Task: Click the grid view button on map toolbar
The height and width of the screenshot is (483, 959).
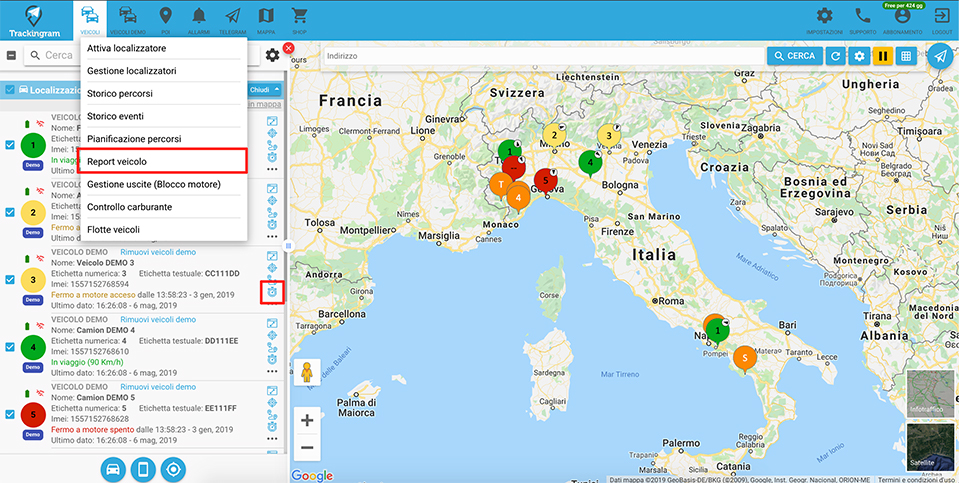Action: point(906,56)
